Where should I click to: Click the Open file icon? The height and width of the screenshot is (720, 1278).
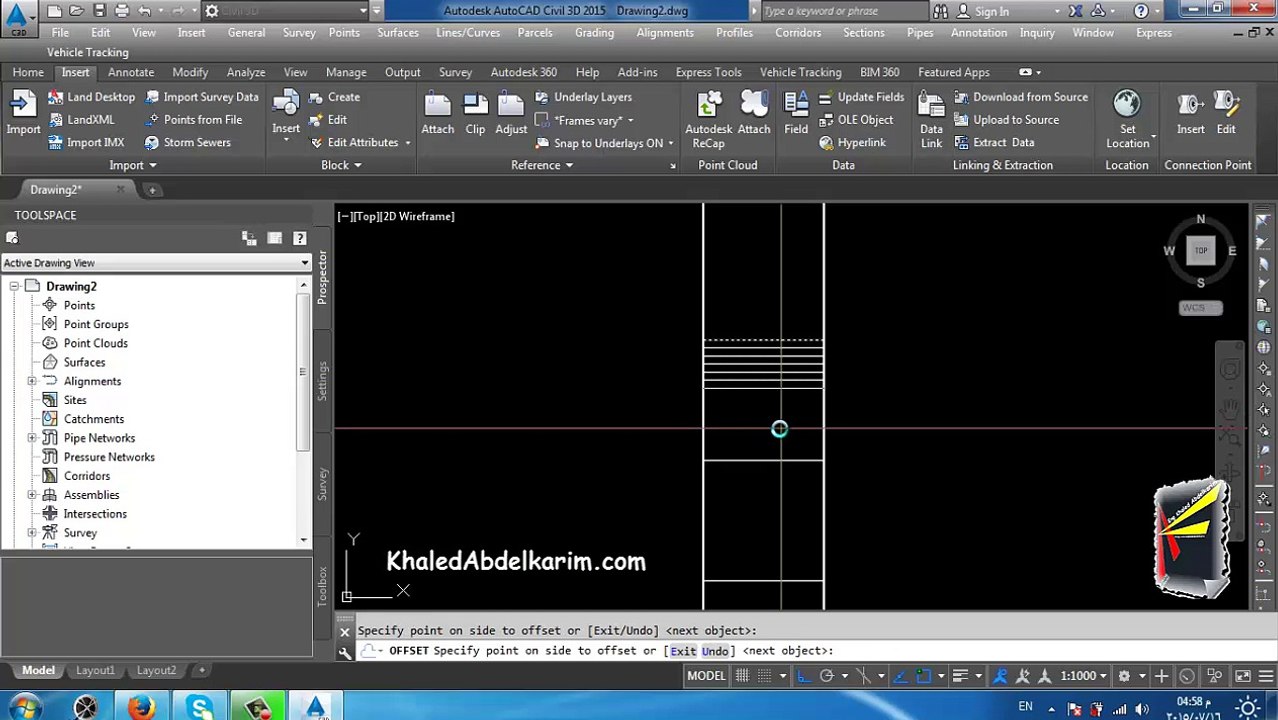(78, 11)
